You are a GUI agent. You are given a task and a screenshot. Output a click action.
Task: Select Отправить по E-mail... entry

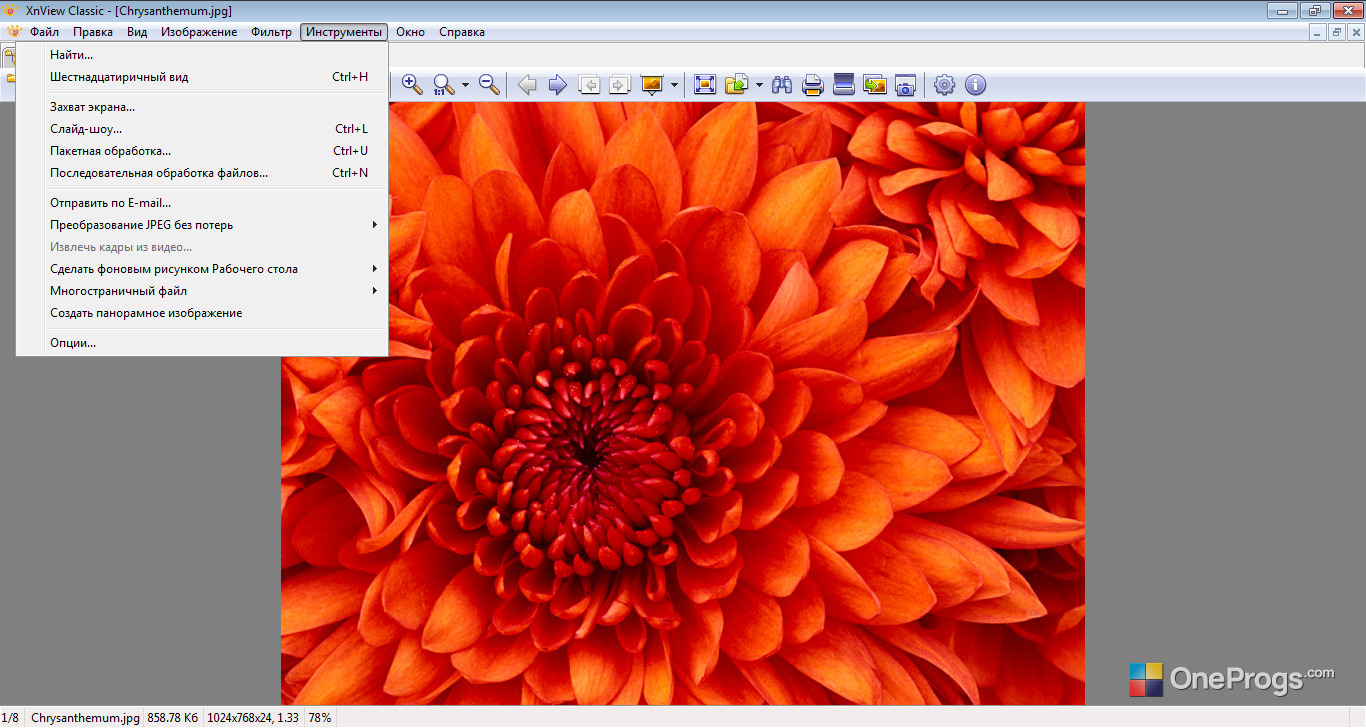point(202,203)
